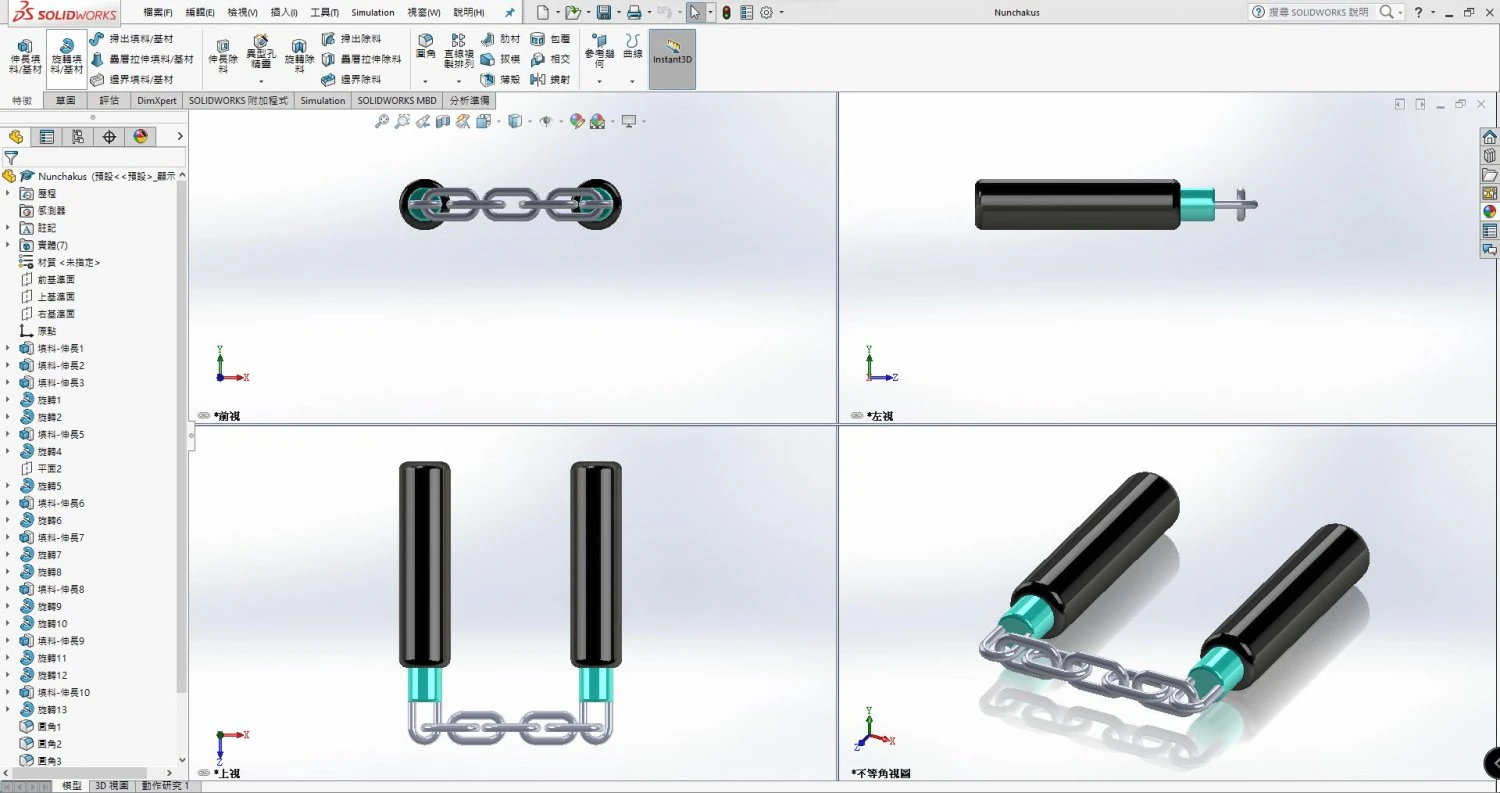
Task: Click the Save floppy disk icon
Action: coord(603,13)
